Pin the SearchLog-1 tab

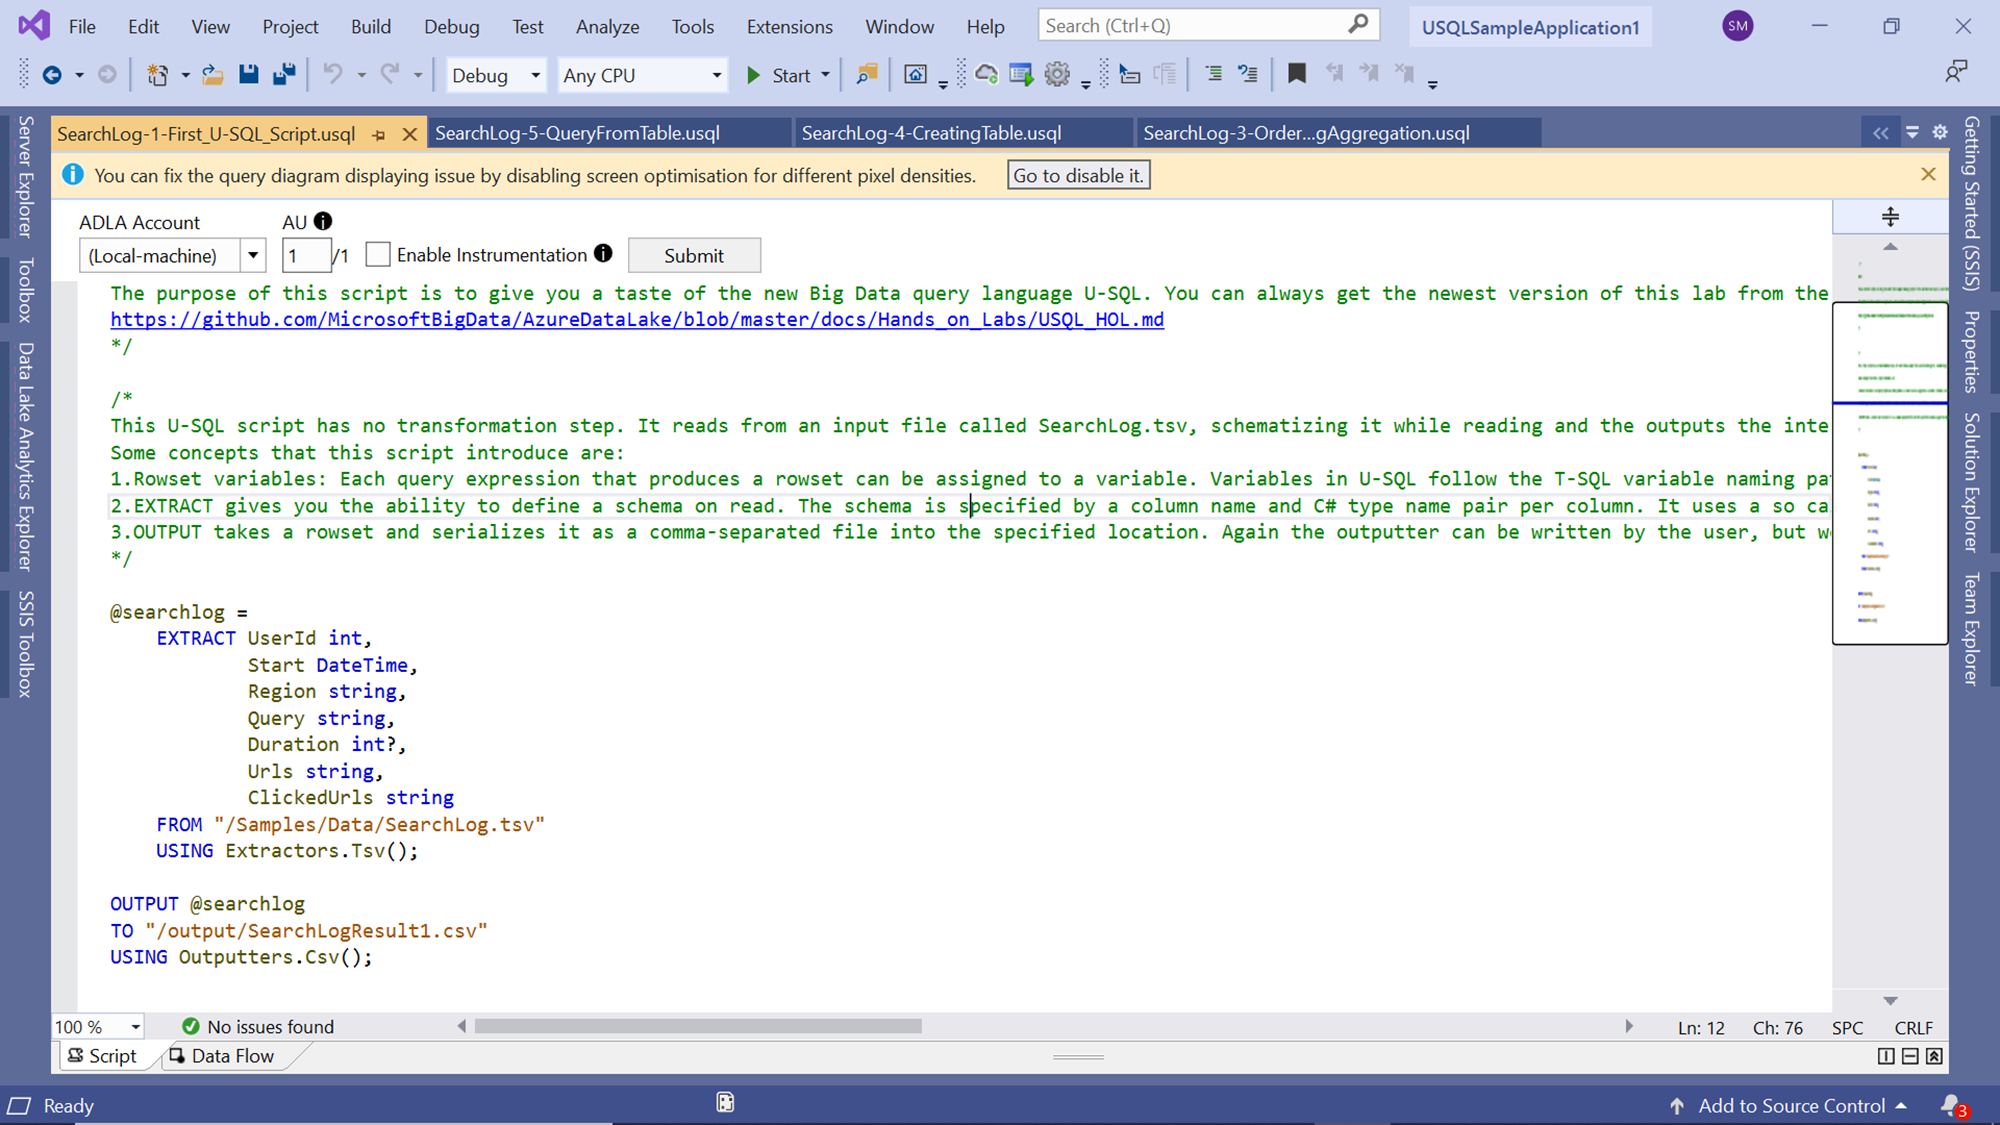(x=379, y=134)
